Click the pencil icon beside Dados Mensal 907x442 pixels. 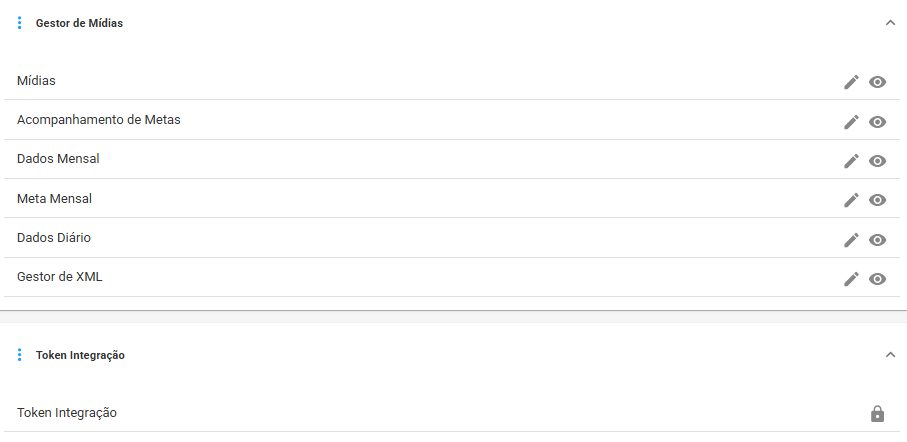pos(851,161)
